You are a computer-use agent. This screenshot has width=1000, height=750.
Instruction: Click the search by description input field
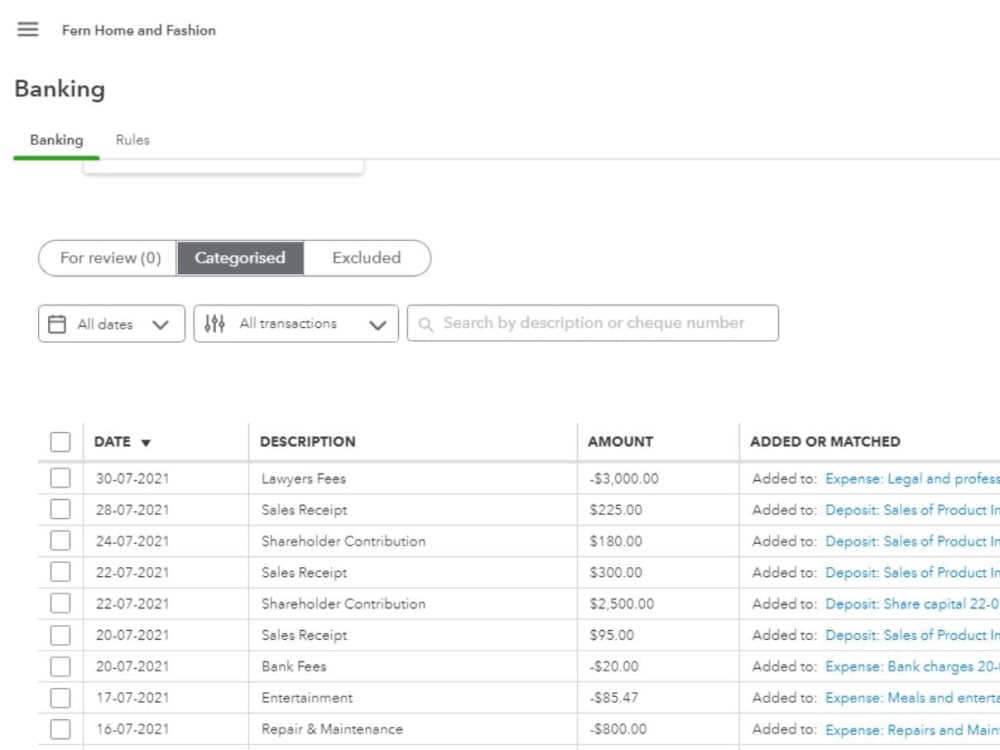(592, 323)
